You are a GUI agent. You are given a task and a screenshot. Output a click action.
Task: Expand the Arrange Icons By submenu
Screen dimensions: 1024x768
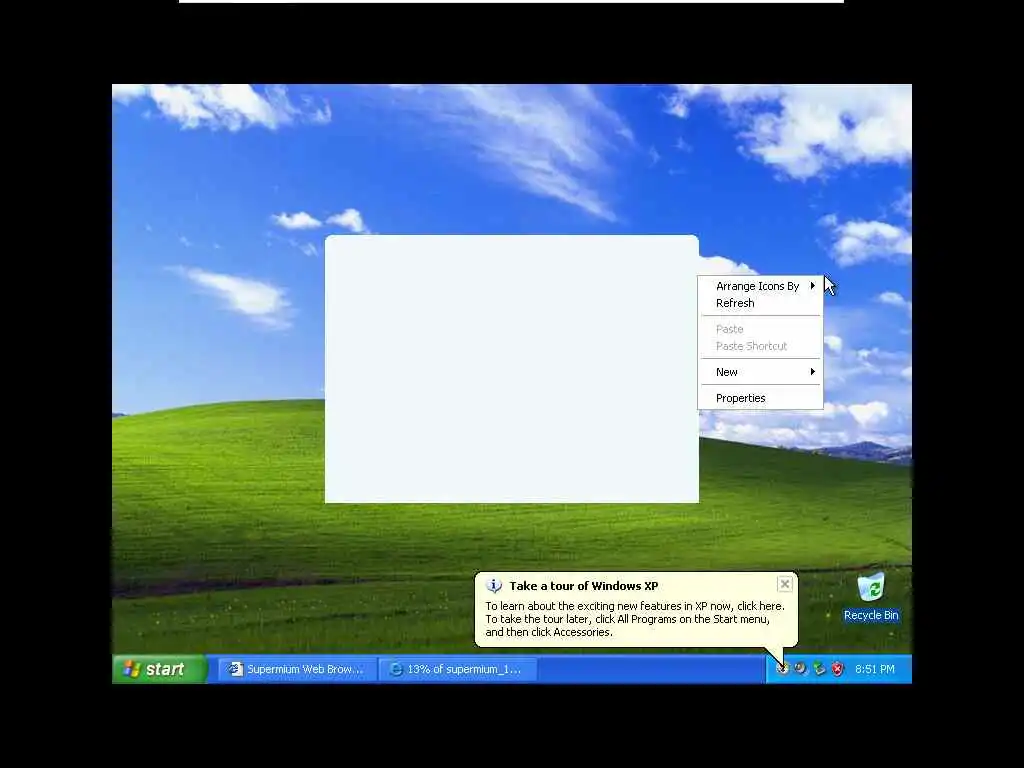[x=760, y=286]
